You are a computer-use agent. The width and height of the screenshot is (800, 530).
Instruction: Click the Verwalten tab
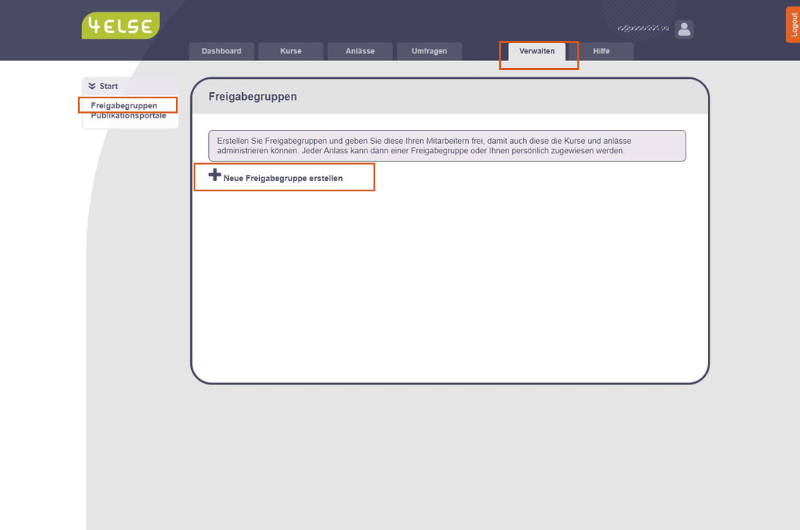coord(537,51)
